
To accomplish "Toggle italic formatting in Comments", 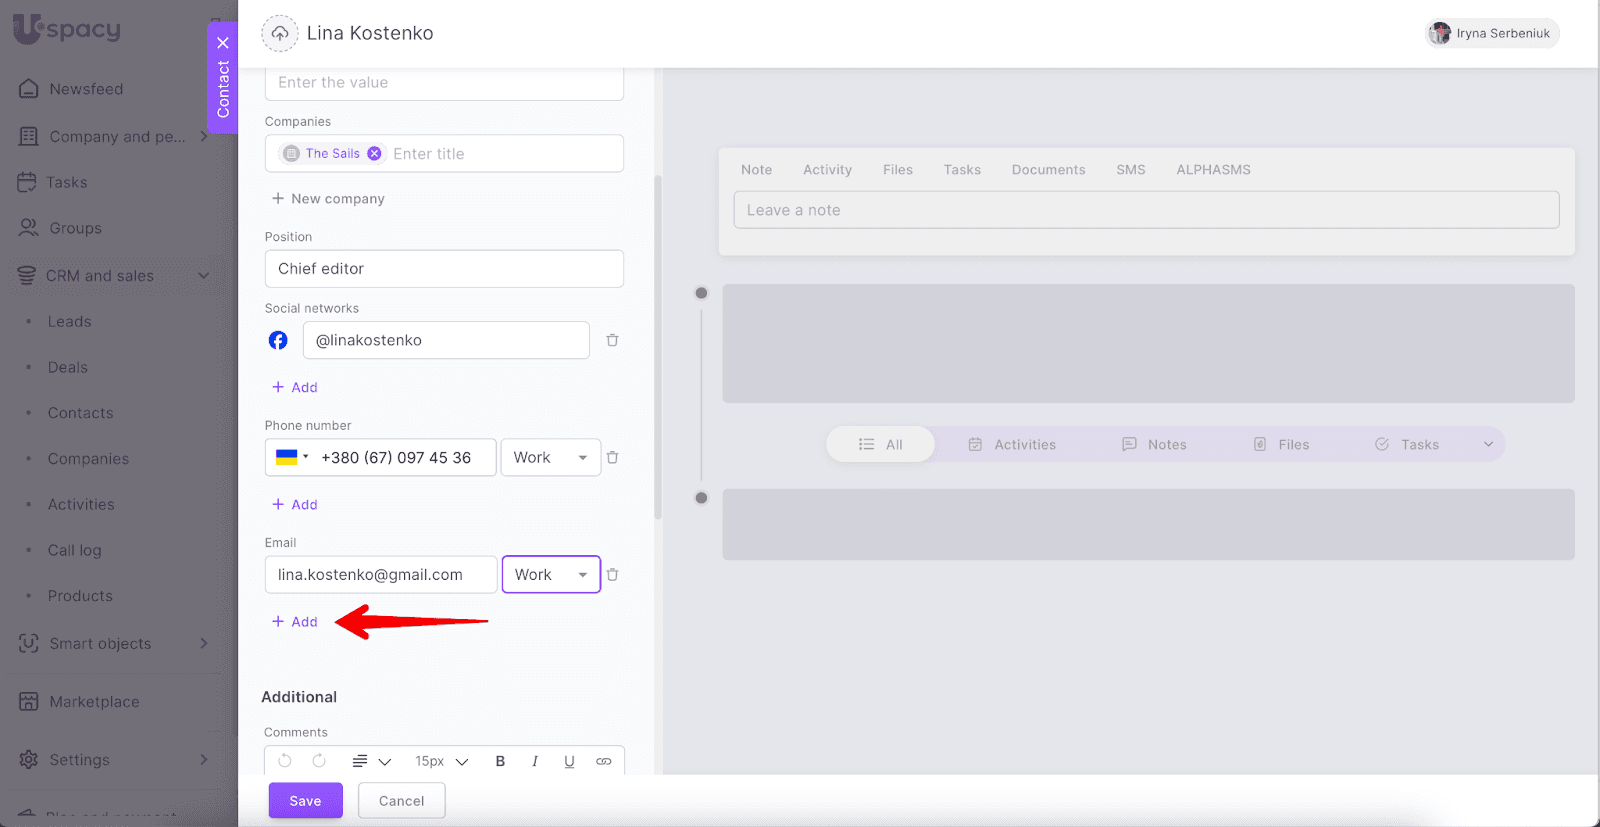I will (535, 762).
